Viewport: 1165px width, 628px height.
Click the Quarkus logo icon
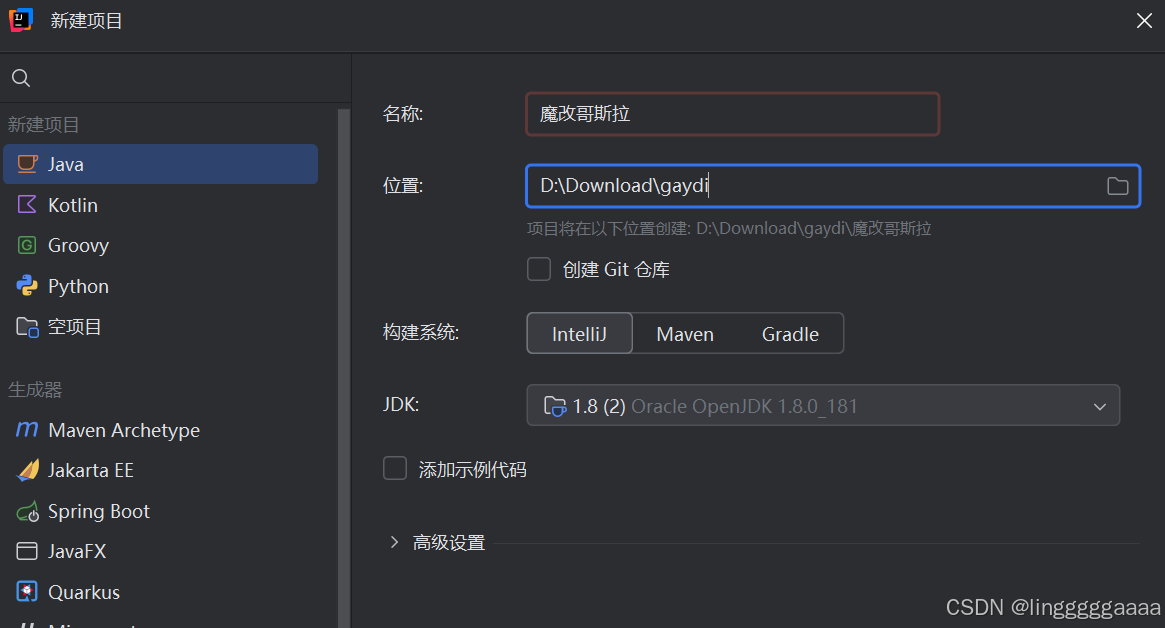pyautogui.click(x=27, y=592)
